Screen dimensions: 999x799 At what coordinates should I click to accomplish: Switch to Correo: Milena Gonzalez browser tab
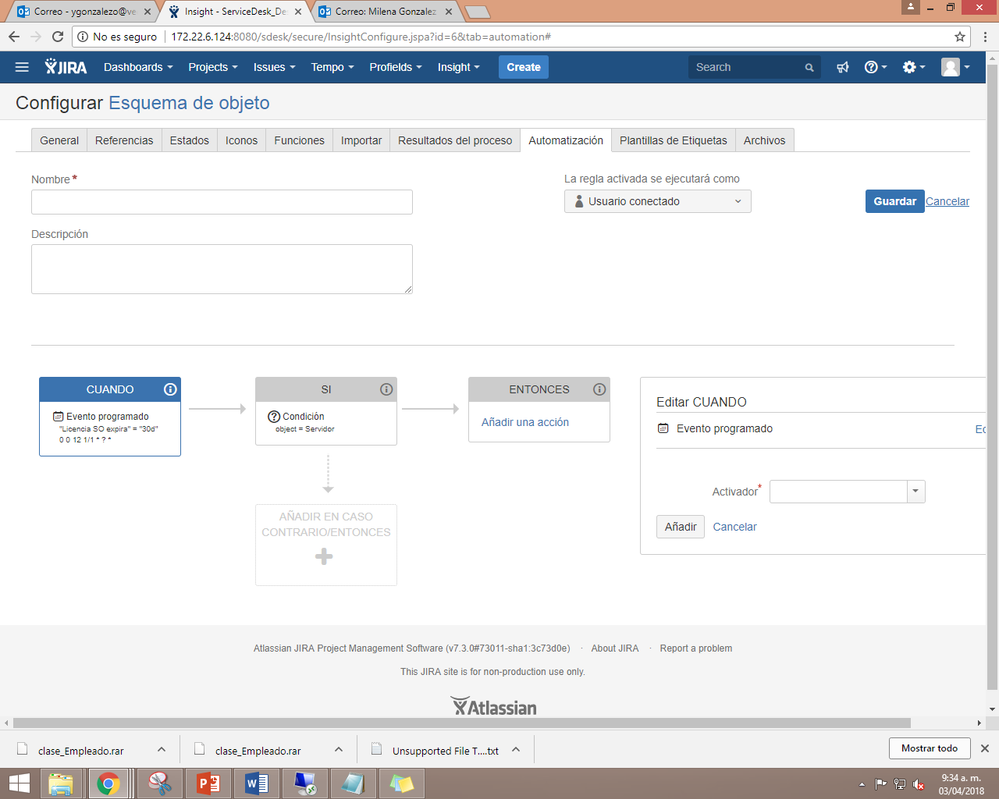(x=385, y=11)
